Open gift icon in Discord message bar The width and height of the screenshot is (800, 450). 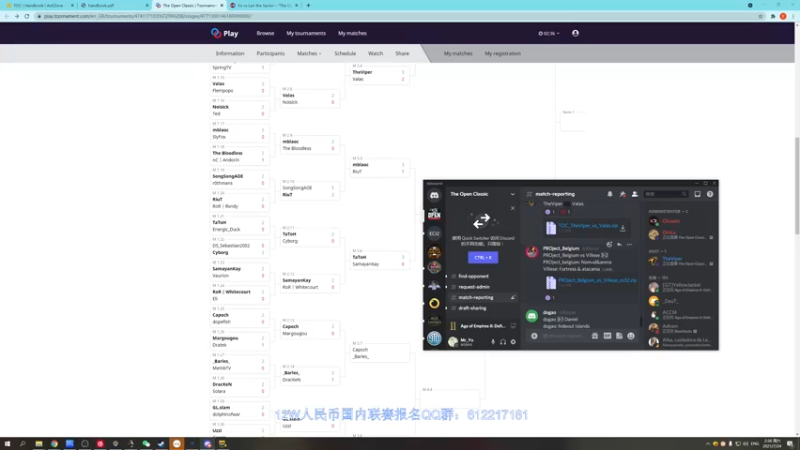pos(595,336)
